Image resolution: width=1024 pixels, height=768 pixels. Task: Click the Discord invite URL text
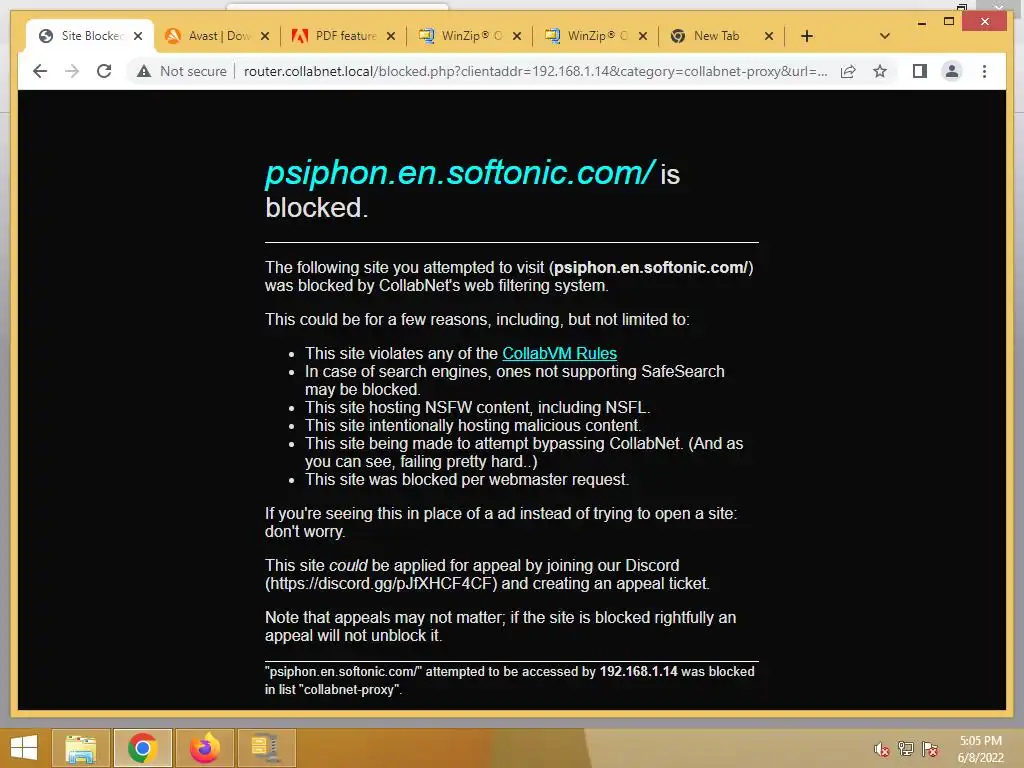[381, 583]
